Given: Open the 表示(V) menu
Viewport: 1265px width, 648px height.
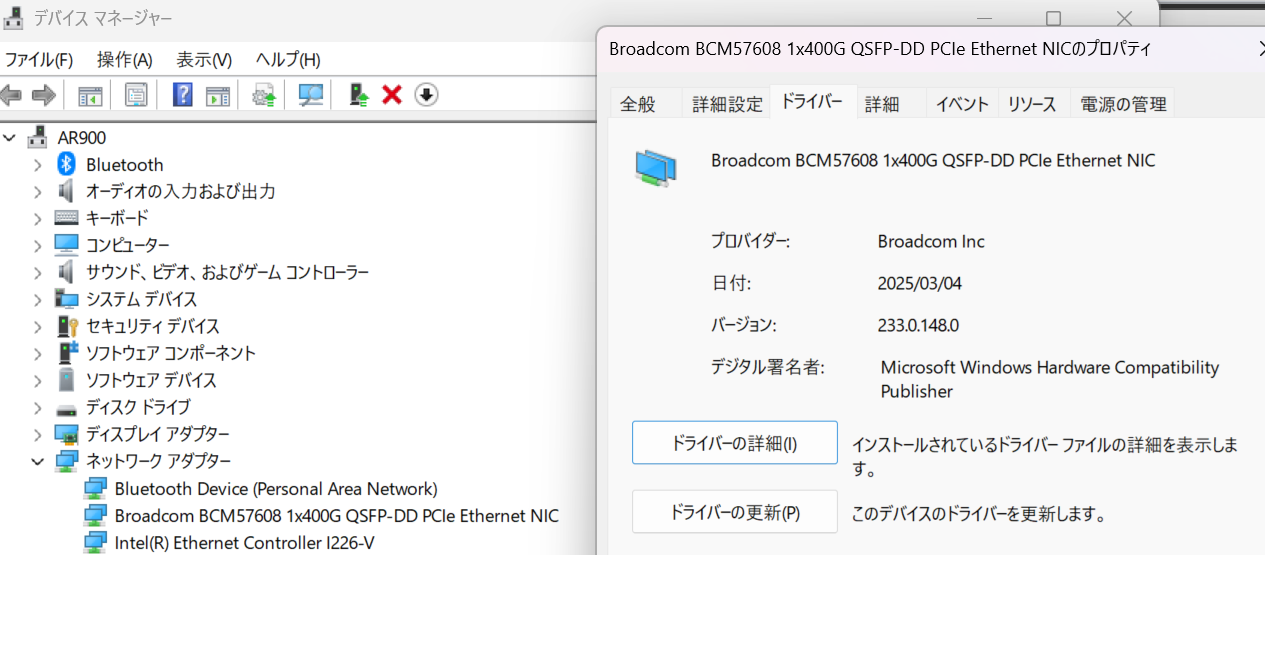Looking at the screenshot, I should (204, 60).
